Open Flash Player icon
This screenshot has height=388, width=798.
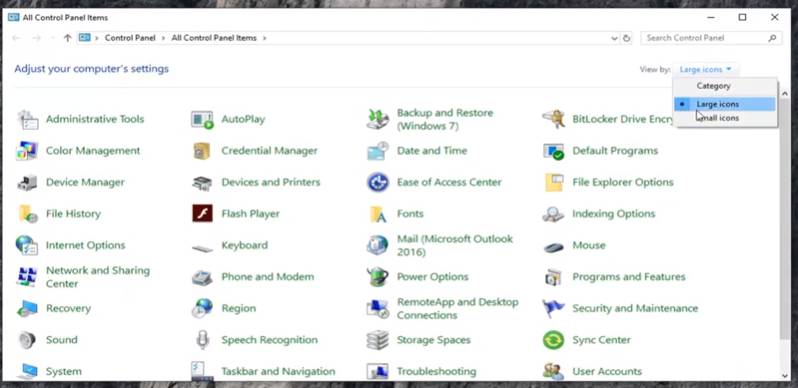tap(202, 214)
